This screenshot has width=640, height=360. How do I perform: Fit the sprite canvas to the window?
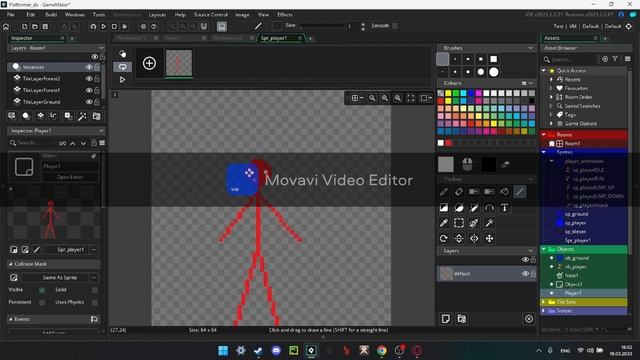(411, 98)
